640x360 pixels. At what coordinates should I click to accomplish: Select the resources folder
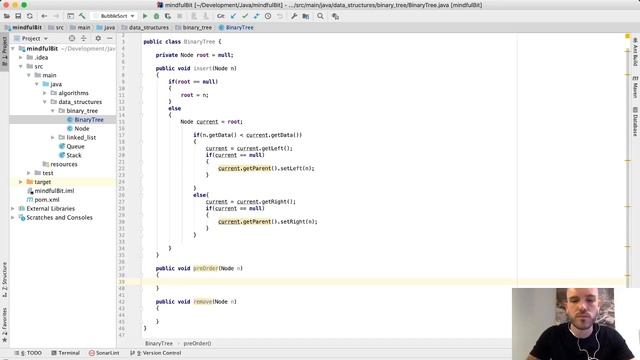tap(60, 164)
